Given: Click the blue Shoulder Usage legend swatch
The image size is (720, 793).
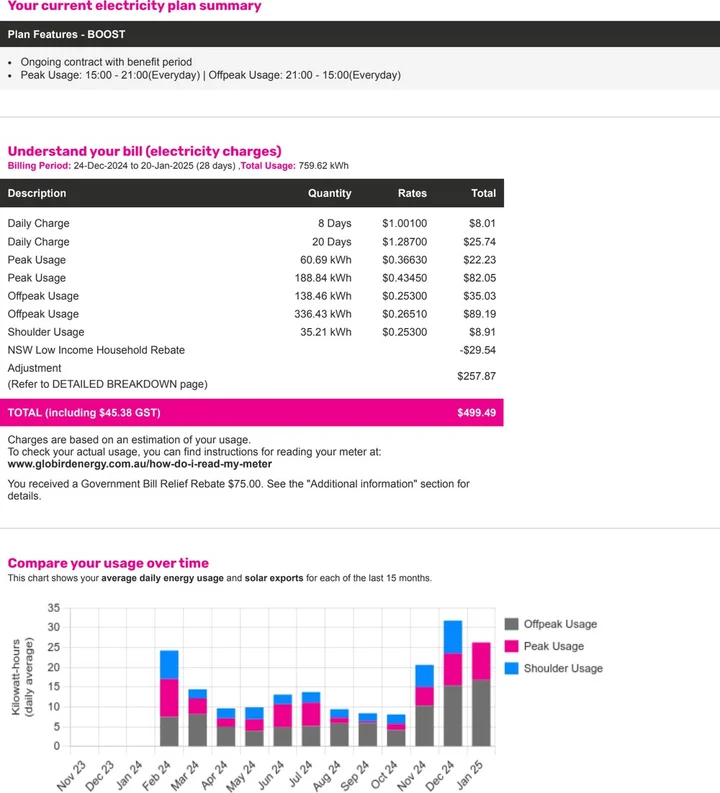Looking at the screenshot, I should [511, 668].
